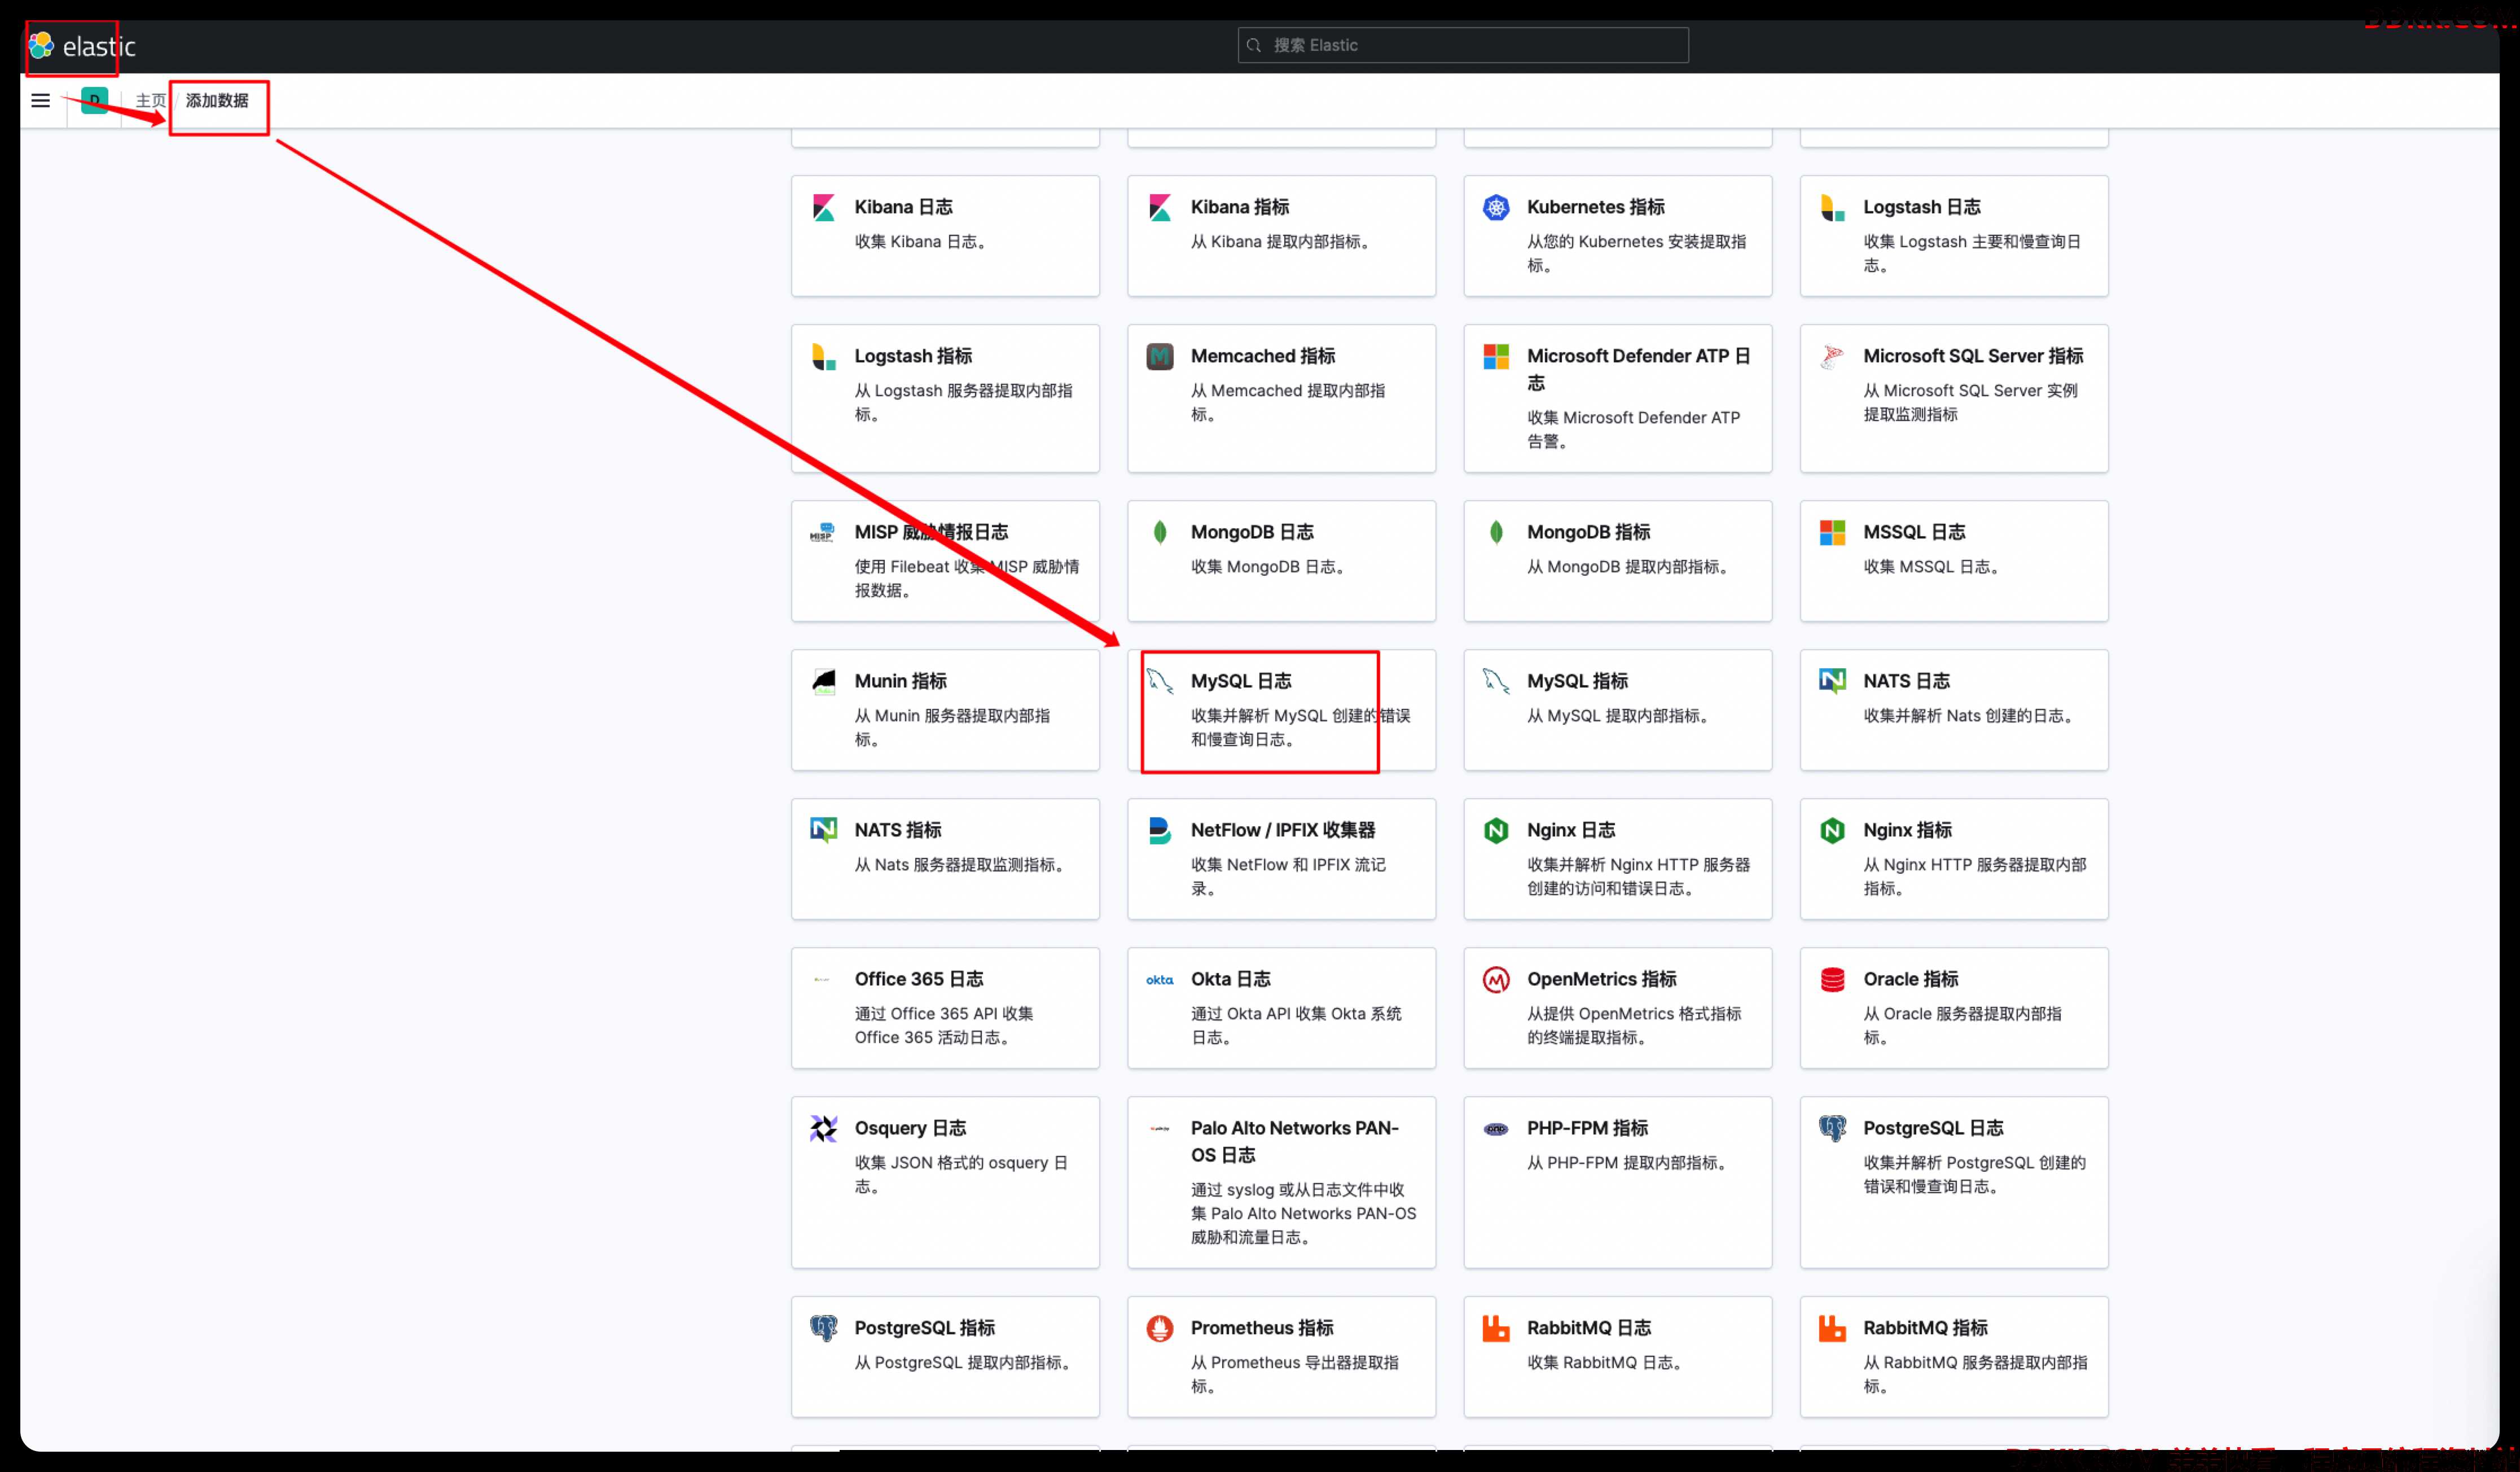Focus the 搜索 Elastic search field

coord(1463,45)
